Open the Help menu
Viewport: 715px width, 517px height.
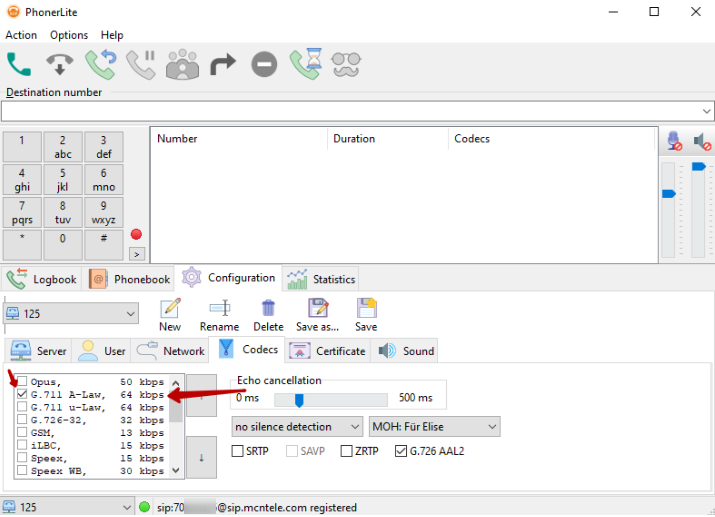pos(112,35)
